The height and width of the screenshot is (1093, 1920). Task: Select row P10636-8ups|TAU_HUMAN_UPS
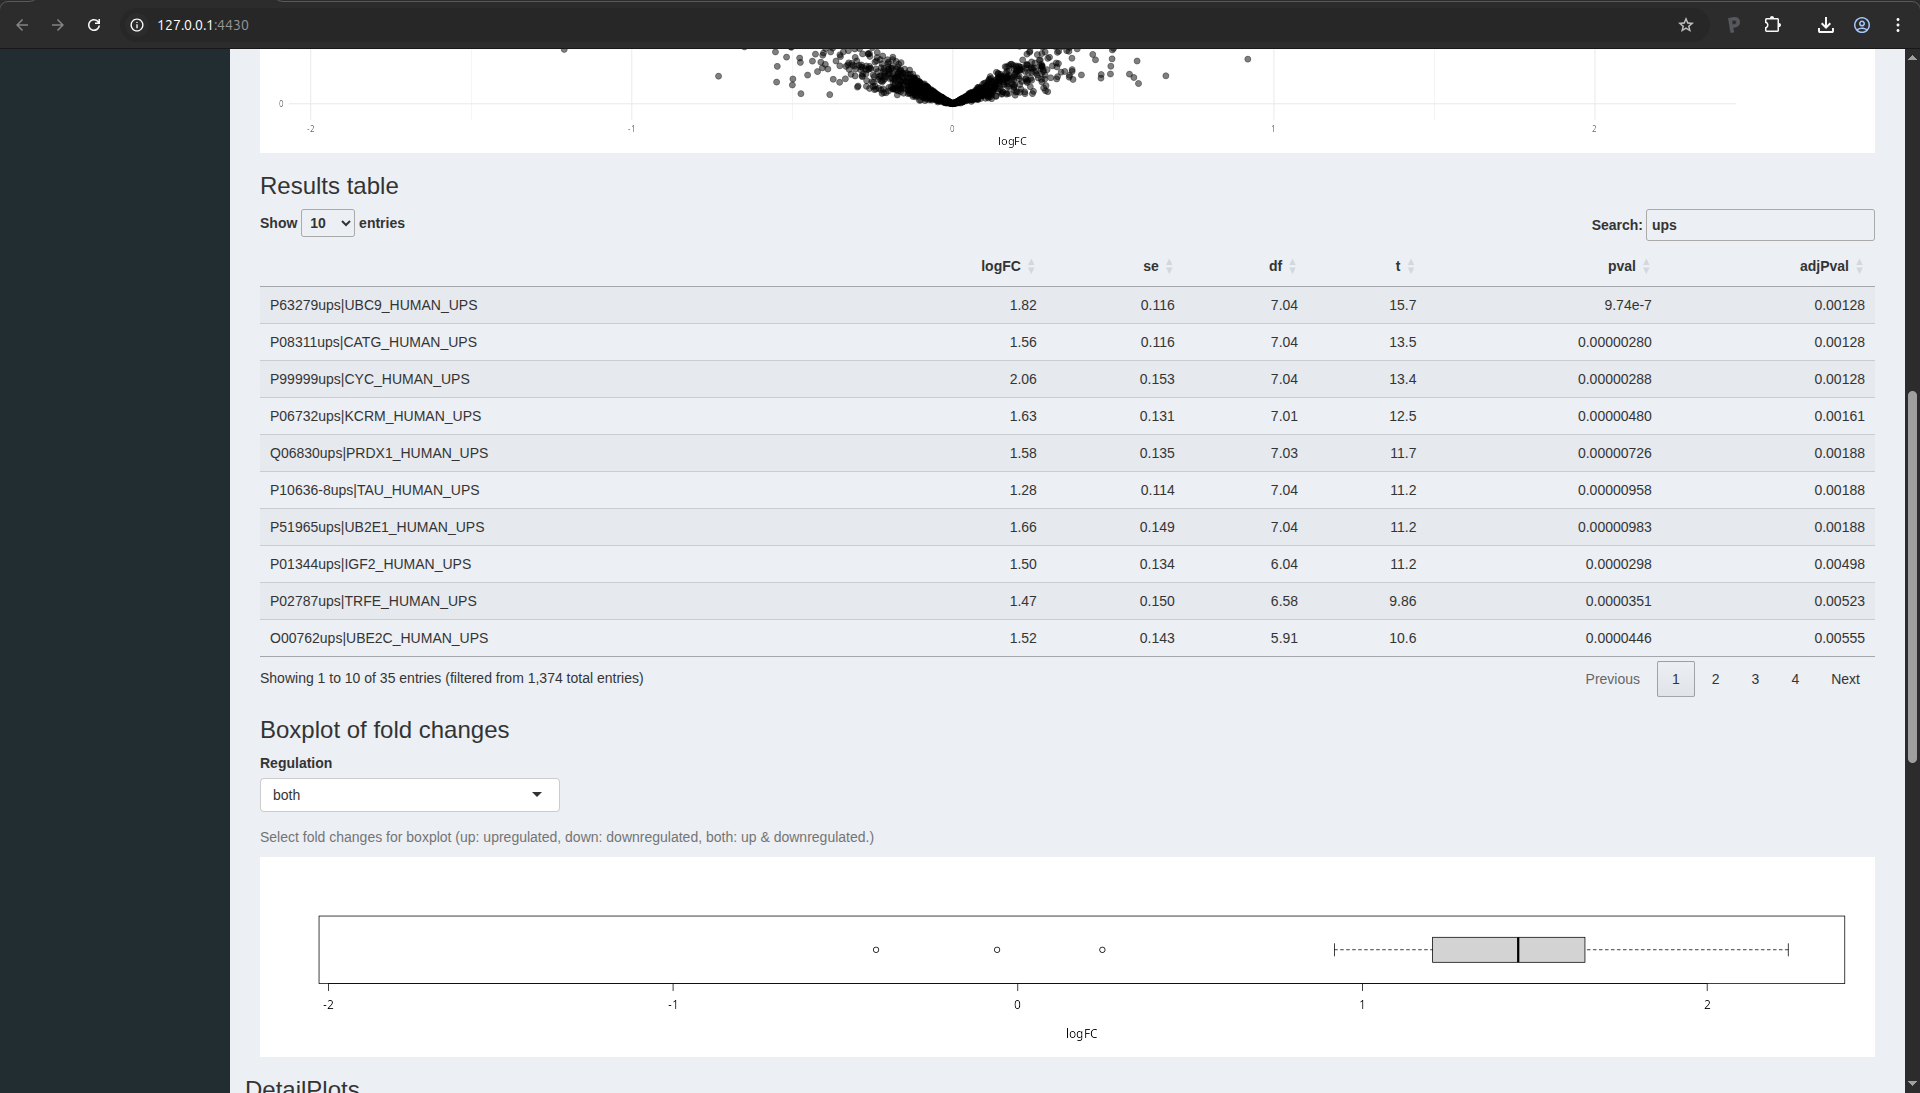tap(1067, 490)
